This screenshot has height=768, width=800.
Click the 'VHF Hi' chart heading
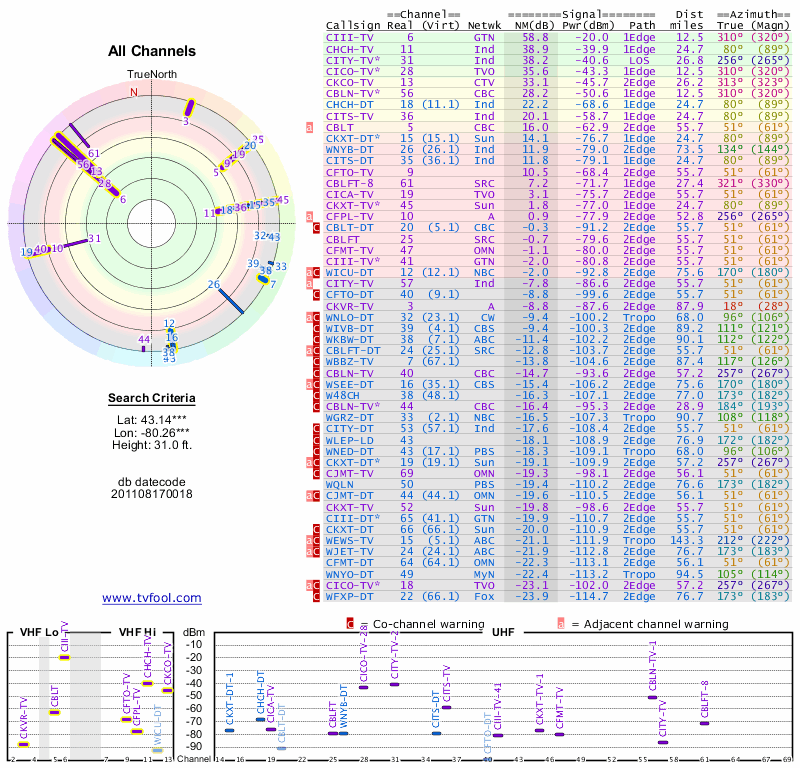pos(137,632)
